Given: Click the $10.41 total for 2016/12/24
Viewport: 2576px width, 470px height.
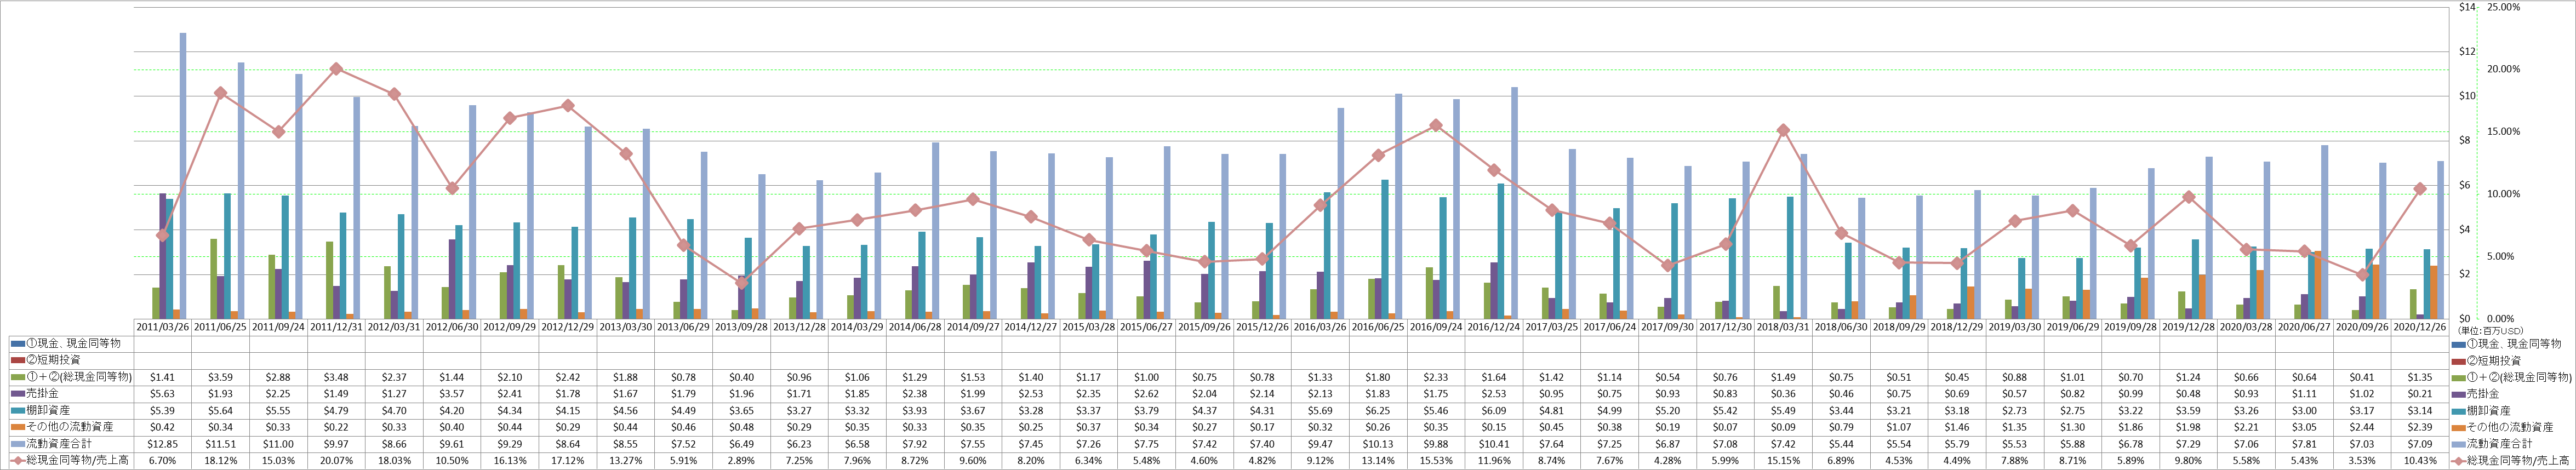Looking at the screenshot, I should click(x=1494, y=443).
